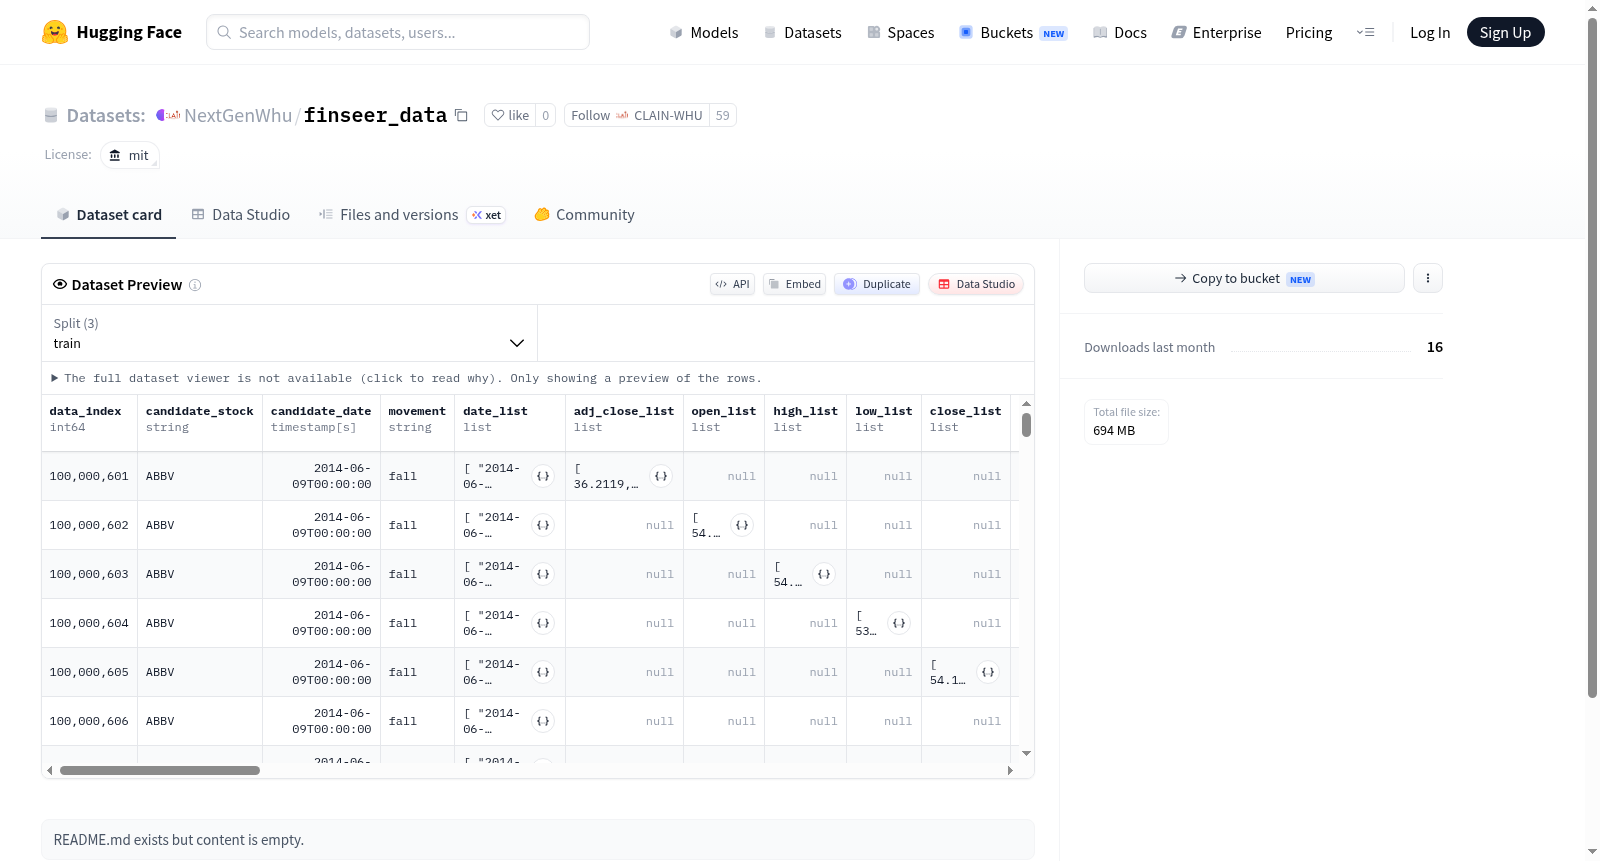This screenshot has width=1600, height=861.
Task: Switch to the Dataset card tab
Action: [x=108, y=215]
